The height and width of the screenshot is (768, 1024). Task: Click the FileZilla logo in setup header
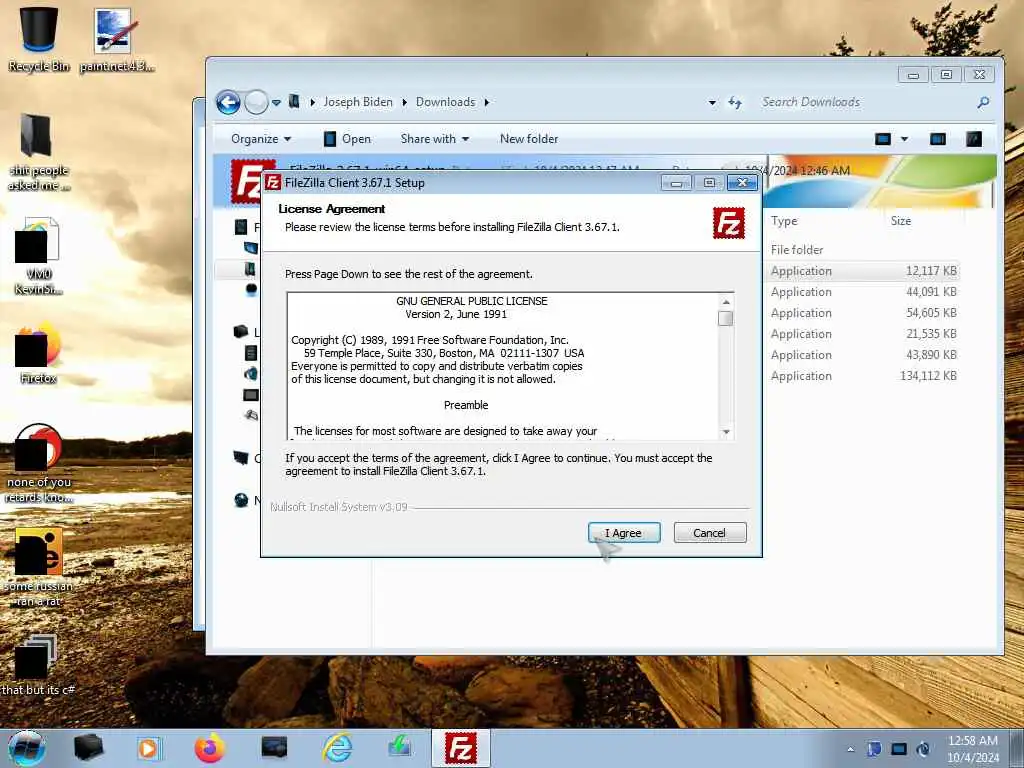(729, 223)
